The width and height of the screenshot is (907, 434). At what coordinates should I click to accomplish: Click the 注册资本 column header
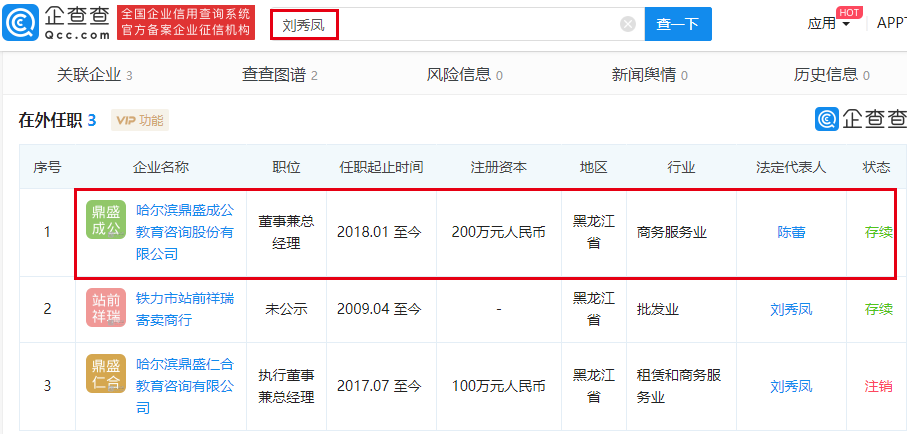point(499,167)
